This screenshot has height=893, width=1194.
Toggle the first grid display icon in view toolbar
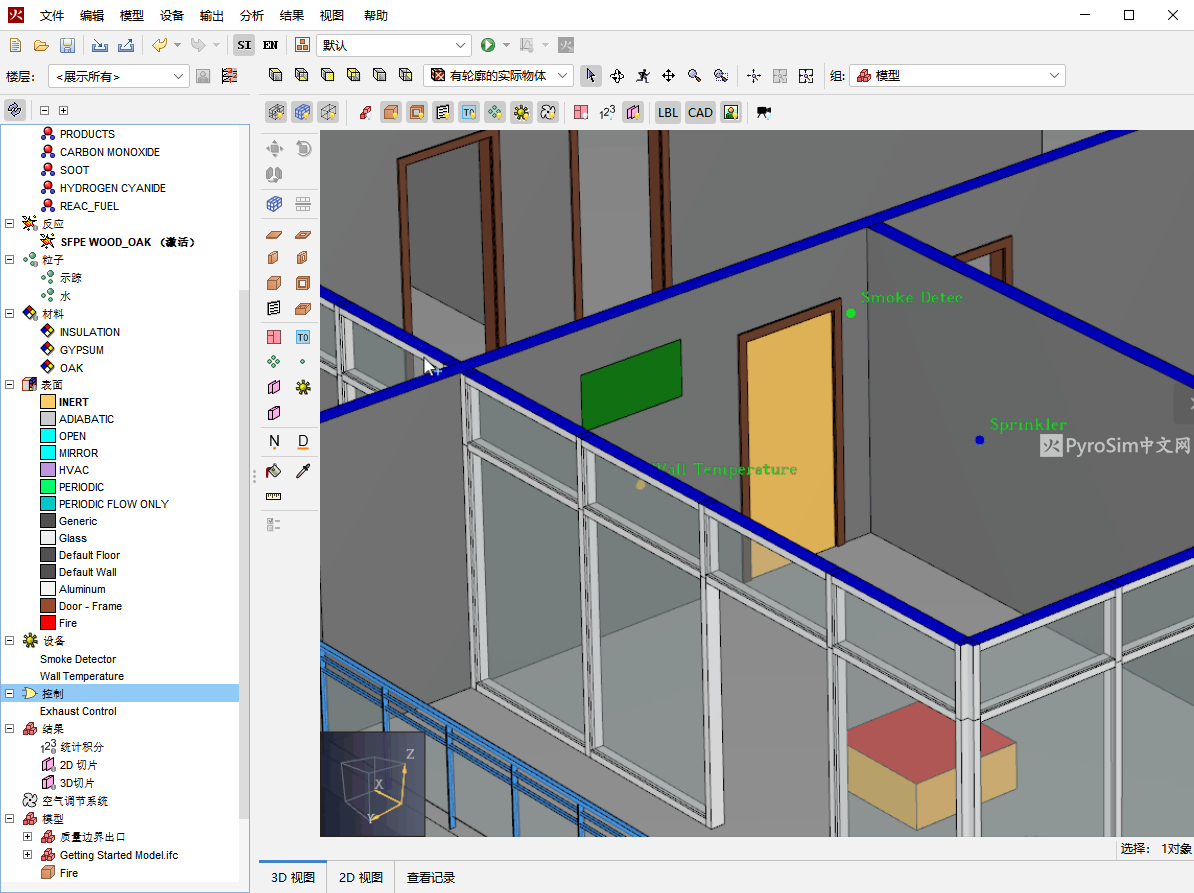coord(276,113)
